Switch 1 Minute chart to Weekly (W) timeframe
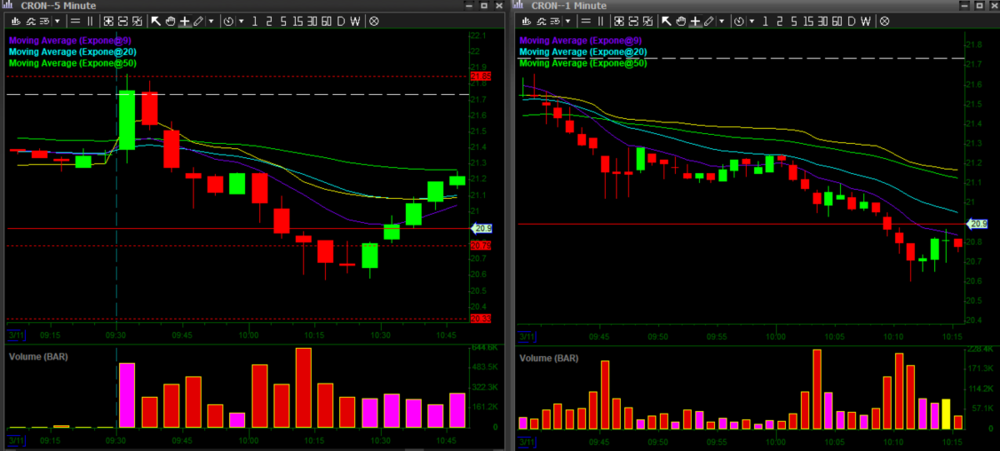Screen dimensions: 1000x451 click(866, 20)
